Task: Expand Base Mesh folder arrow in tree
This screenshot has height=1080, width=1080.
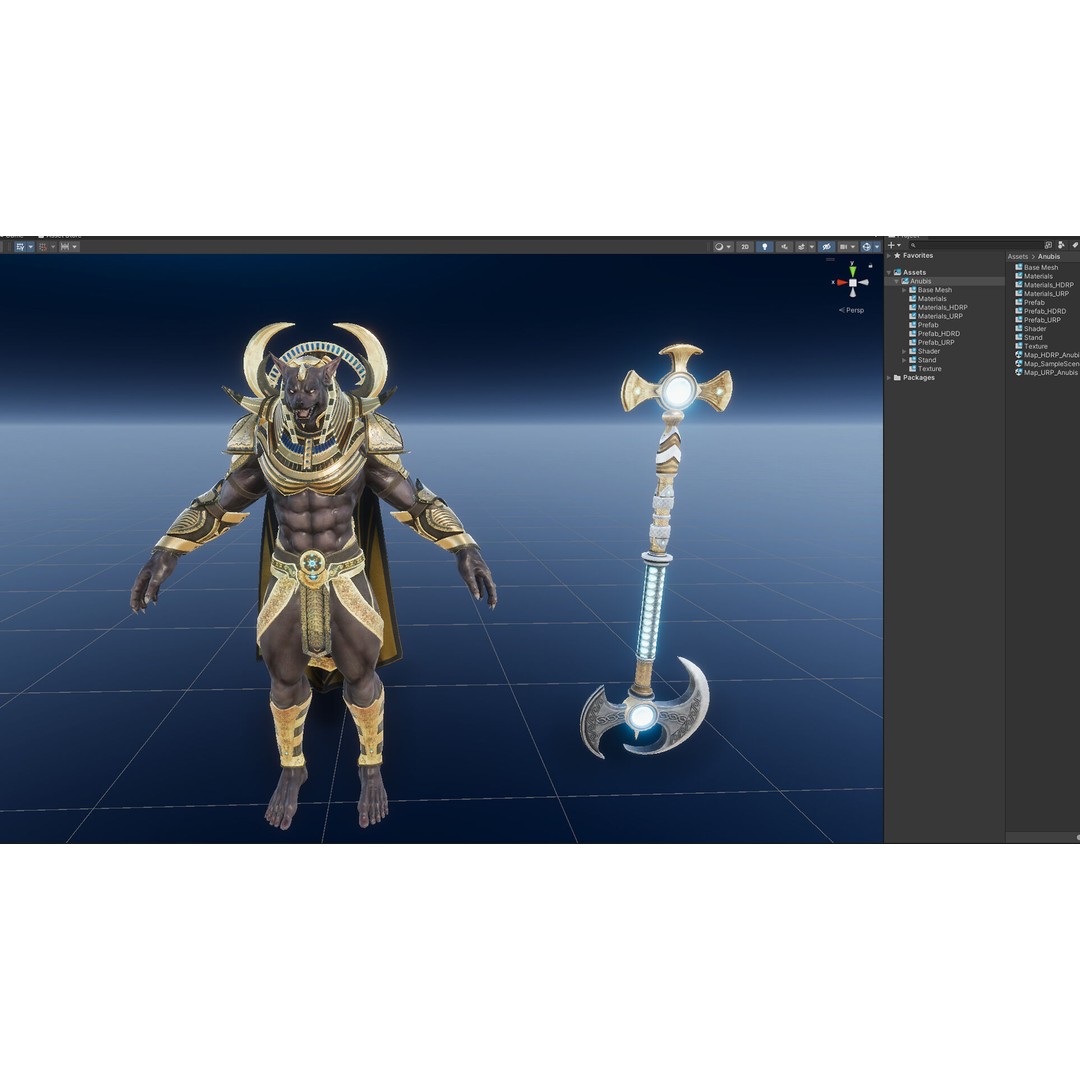Action: coord(904,290)
